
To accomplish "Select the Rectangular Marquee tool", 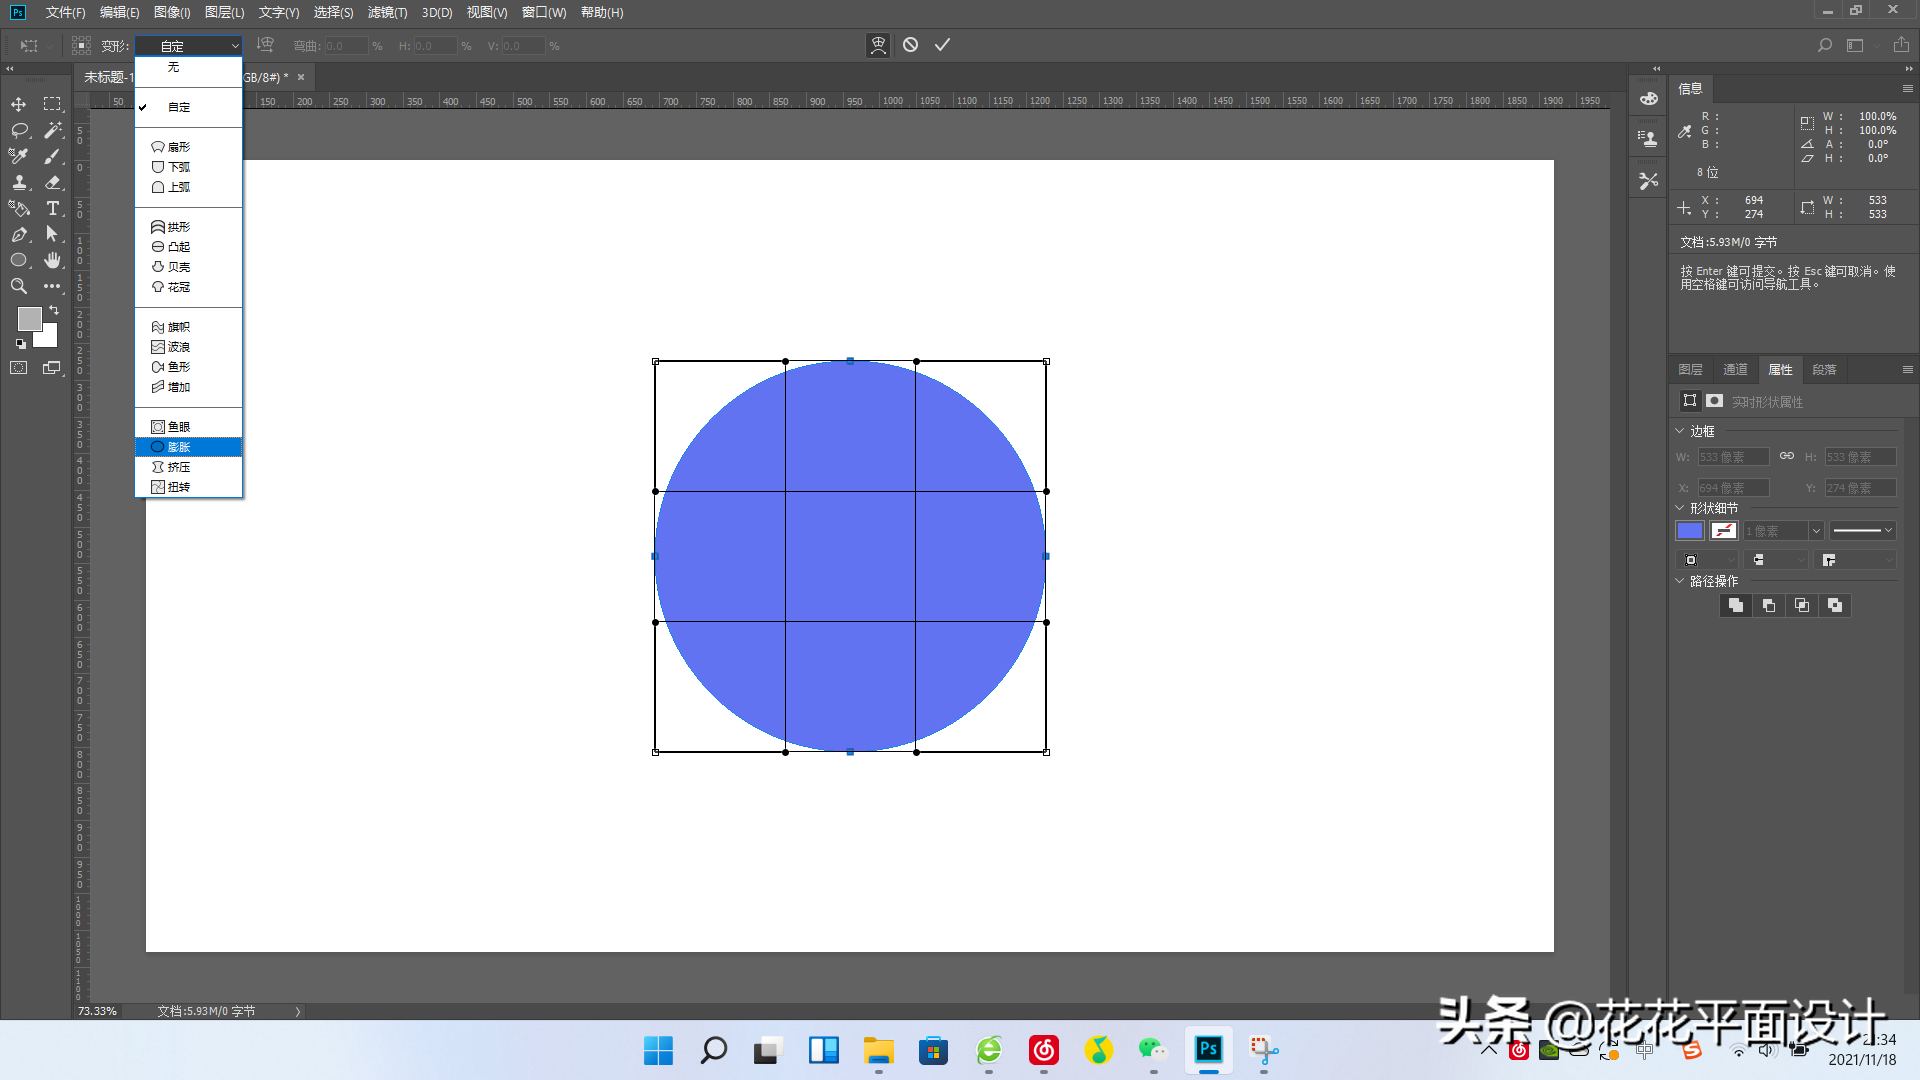I will pyautogui.click(x=52, y=104).
